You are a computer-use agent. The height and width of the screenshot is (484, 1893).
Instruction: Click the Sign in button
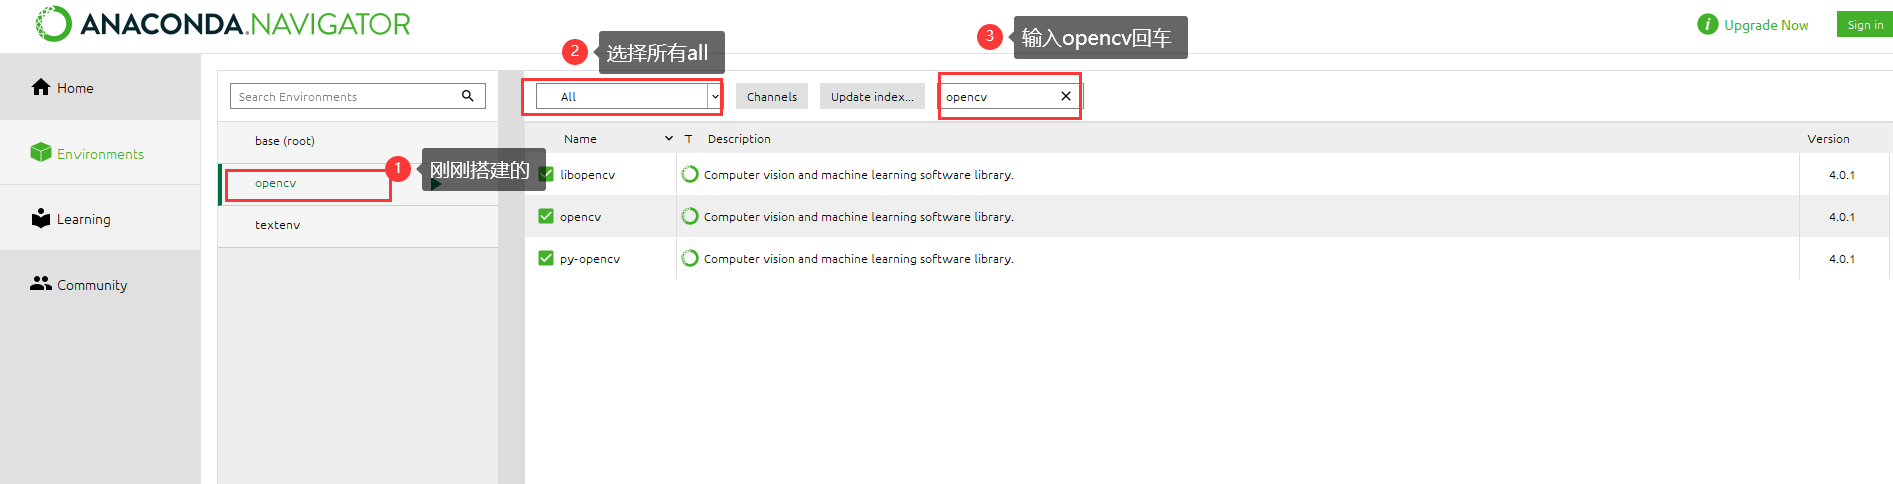[1864, 24]
